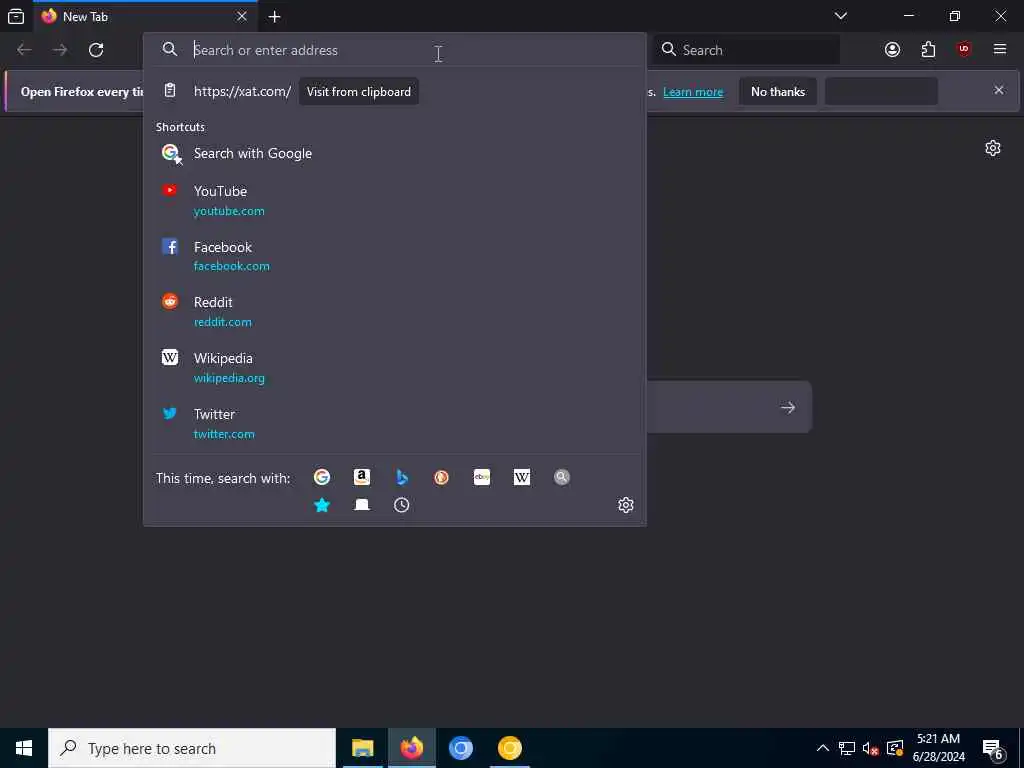Open the Firefox account icon
This screenshot has width=1024, height=768.
point(892,50)
